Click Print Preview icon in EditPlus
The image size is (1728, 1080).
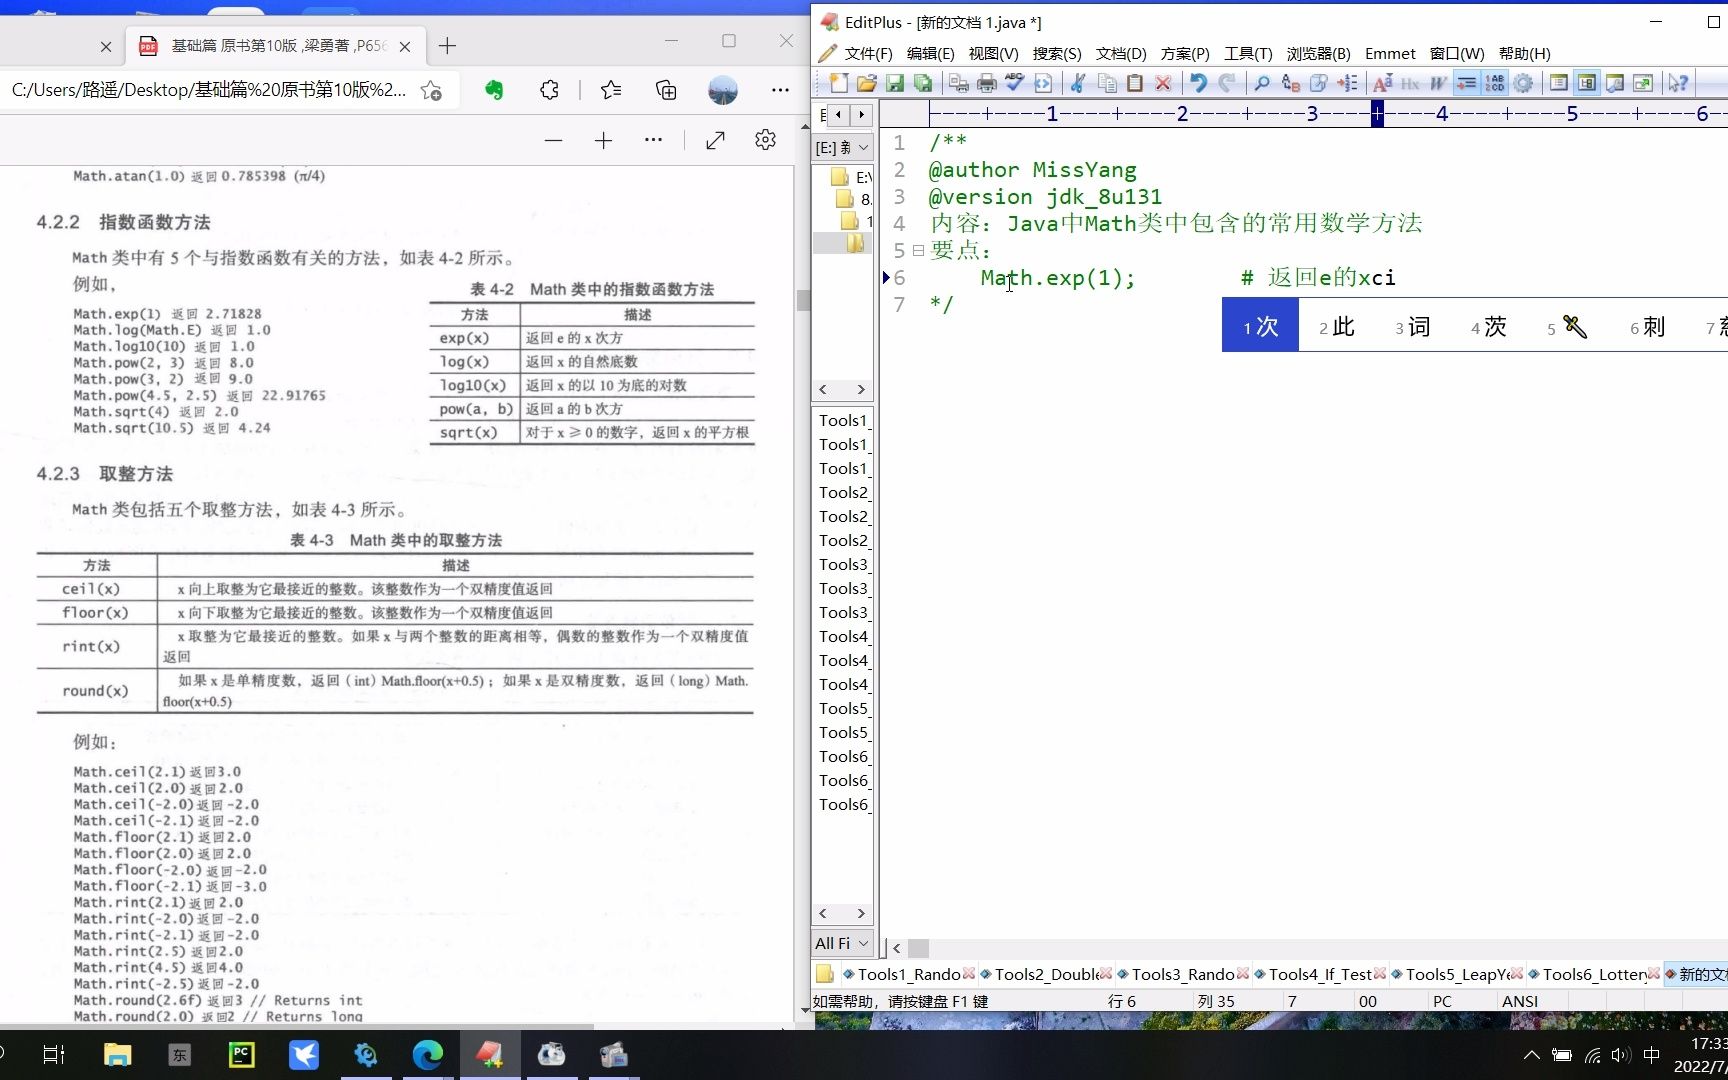click(x=958, y=83)
